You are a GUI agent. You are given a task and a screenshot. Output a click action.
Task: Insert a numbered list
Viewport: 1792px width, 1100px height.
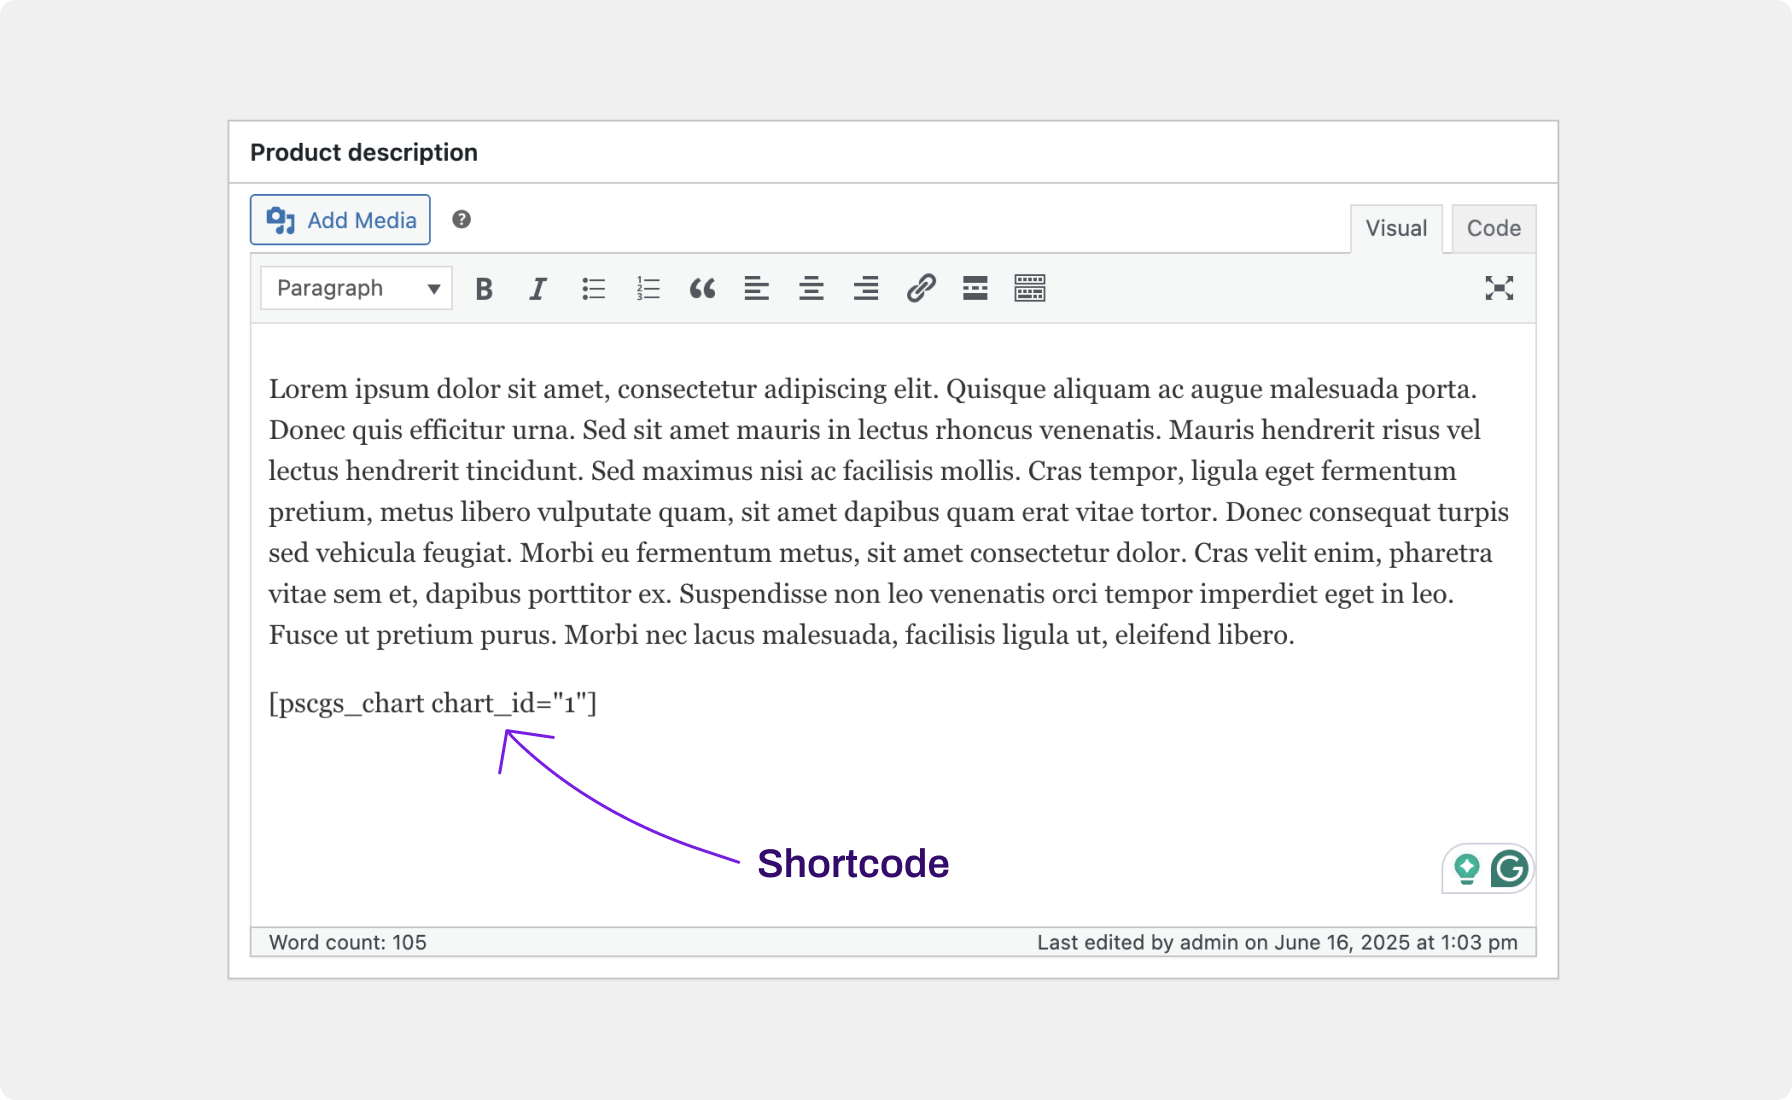[647, 288]
